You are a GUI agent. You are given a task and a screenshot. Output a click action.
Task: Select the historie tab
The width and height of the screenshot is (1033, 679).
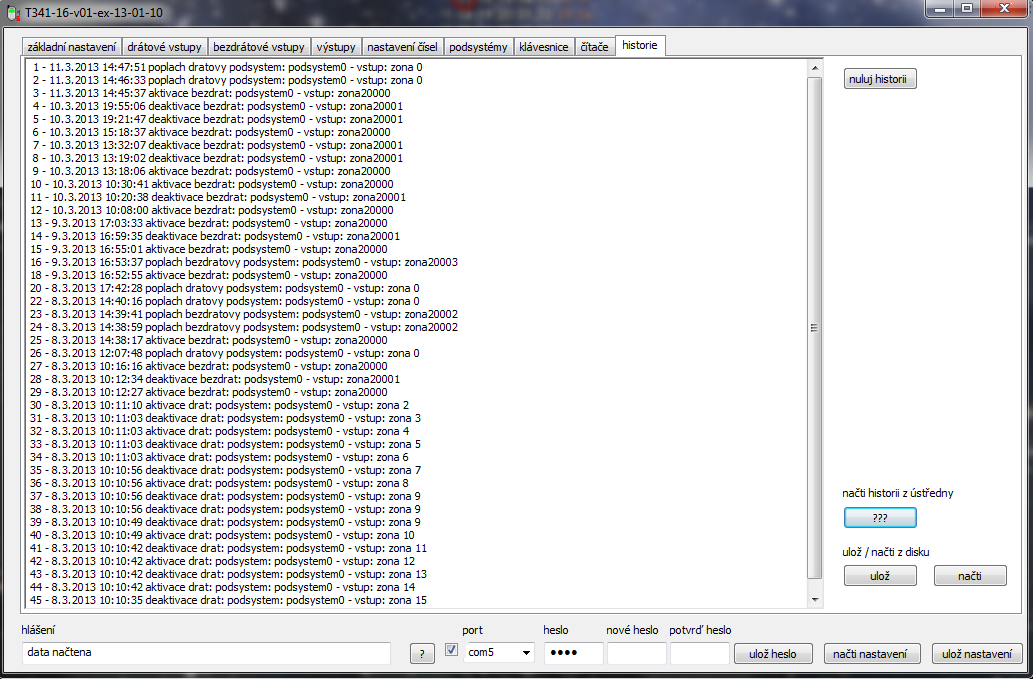point(640,45)
